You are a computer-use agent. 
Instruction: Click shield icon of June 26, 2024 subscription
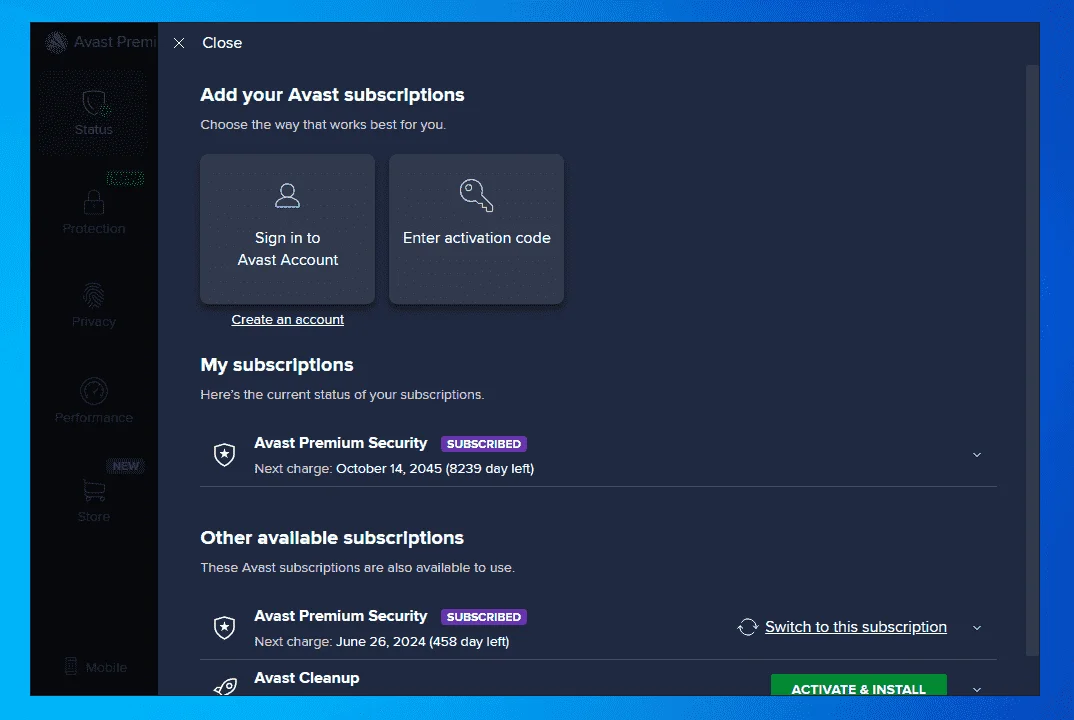point(225,628)
